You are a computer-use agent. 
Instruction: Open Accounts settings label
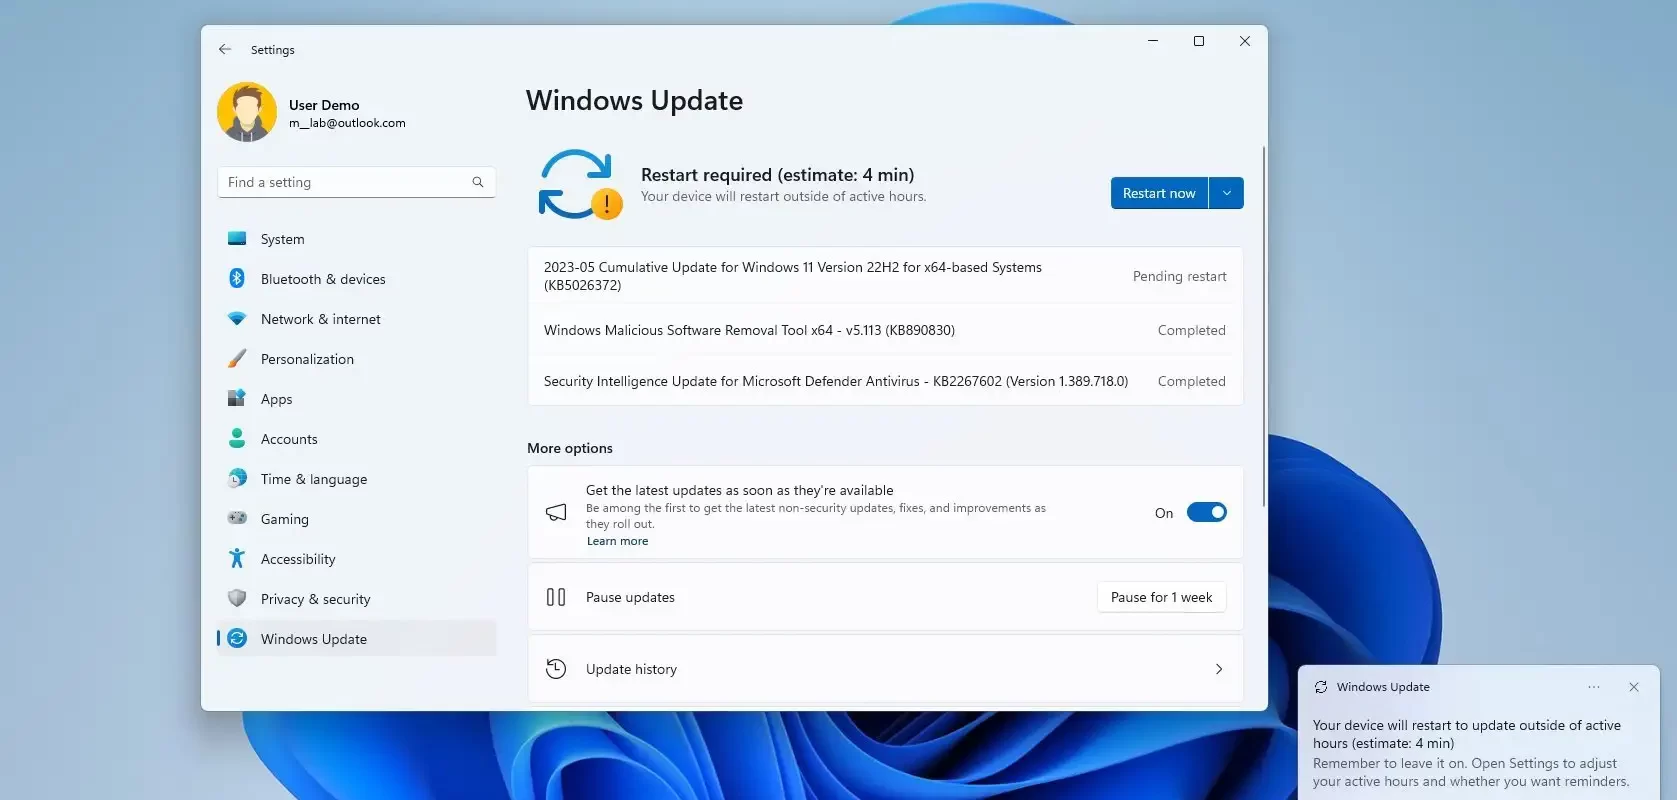pyautogui.click(x=289, y=439)
